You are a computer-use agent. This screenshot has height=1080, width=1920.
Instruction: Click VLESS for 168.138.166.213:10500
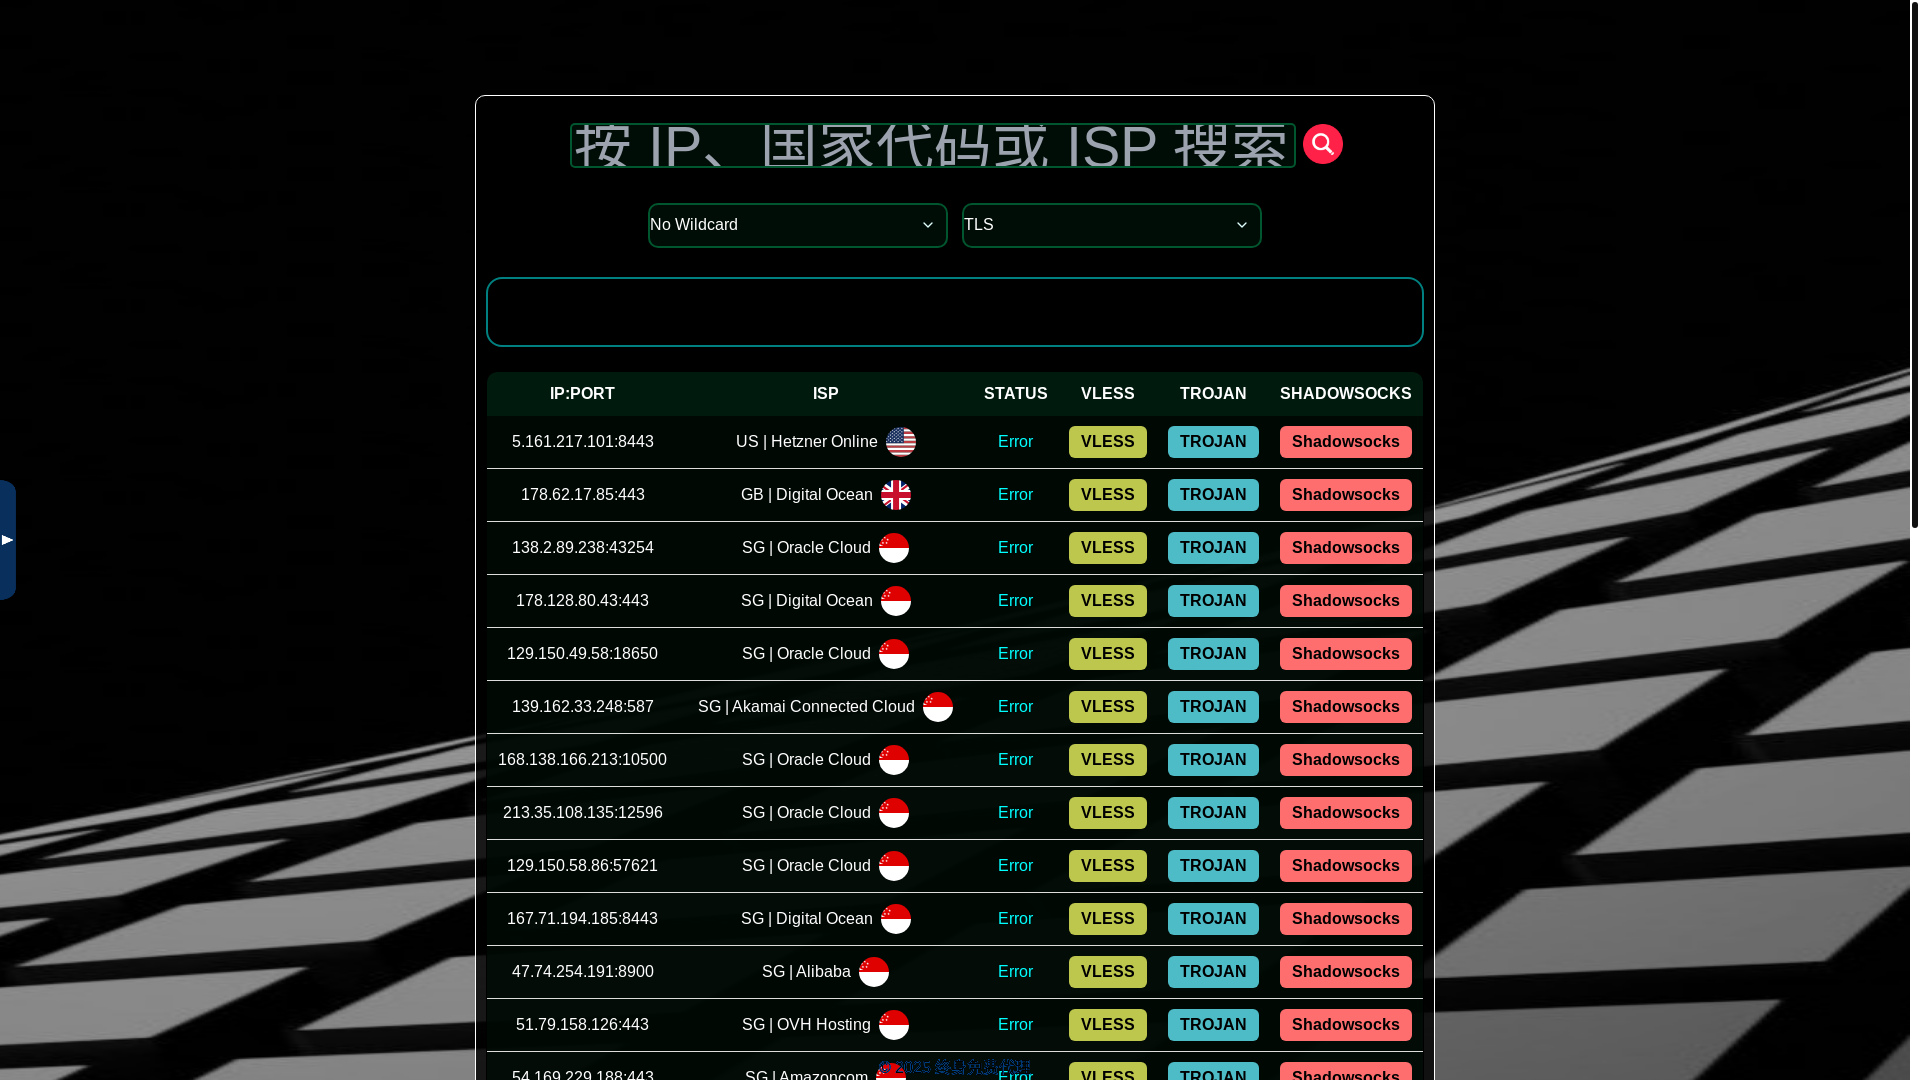[1107, 760]
